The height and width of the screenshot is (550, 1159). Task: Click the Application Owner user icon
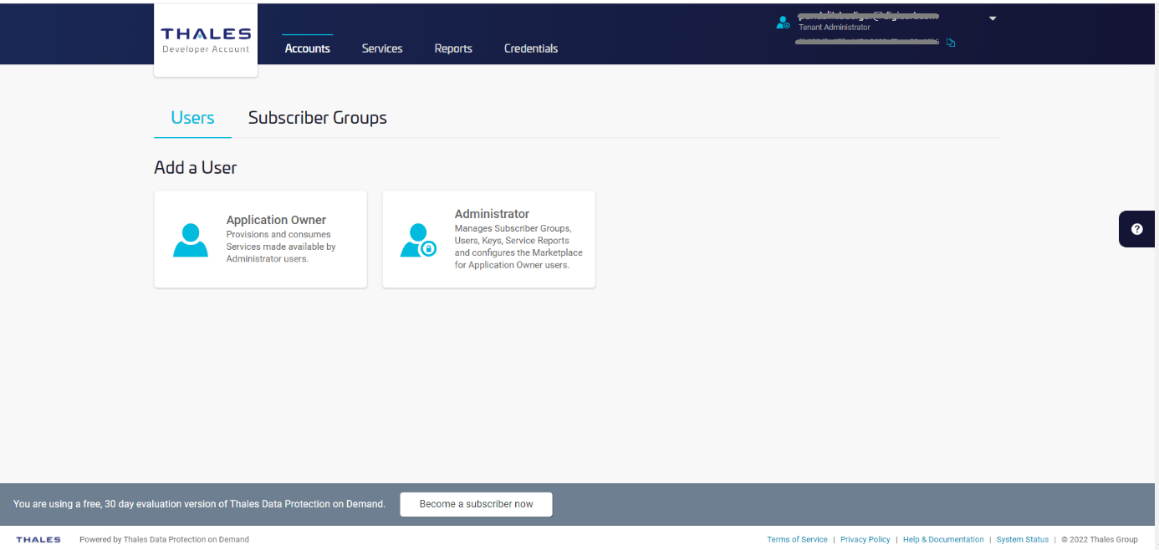[190, 240]
